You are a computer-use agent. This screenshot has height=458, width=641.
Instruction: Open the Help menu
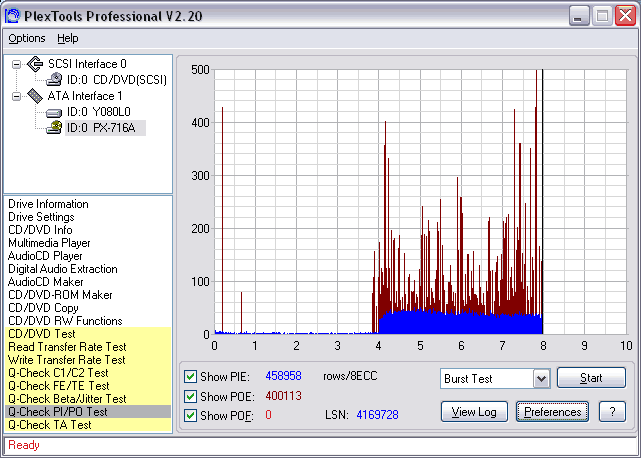pos(67,38)
